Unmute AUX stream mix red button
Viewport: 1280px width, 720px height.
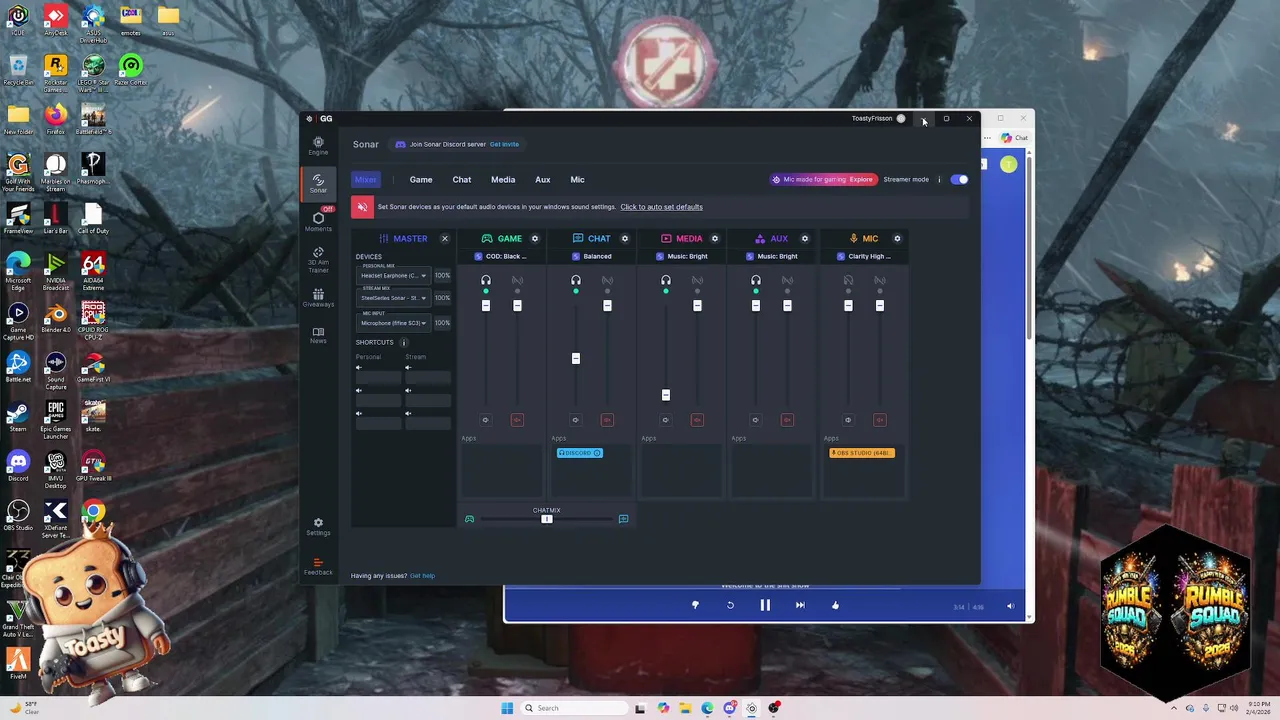click(787, 420)
